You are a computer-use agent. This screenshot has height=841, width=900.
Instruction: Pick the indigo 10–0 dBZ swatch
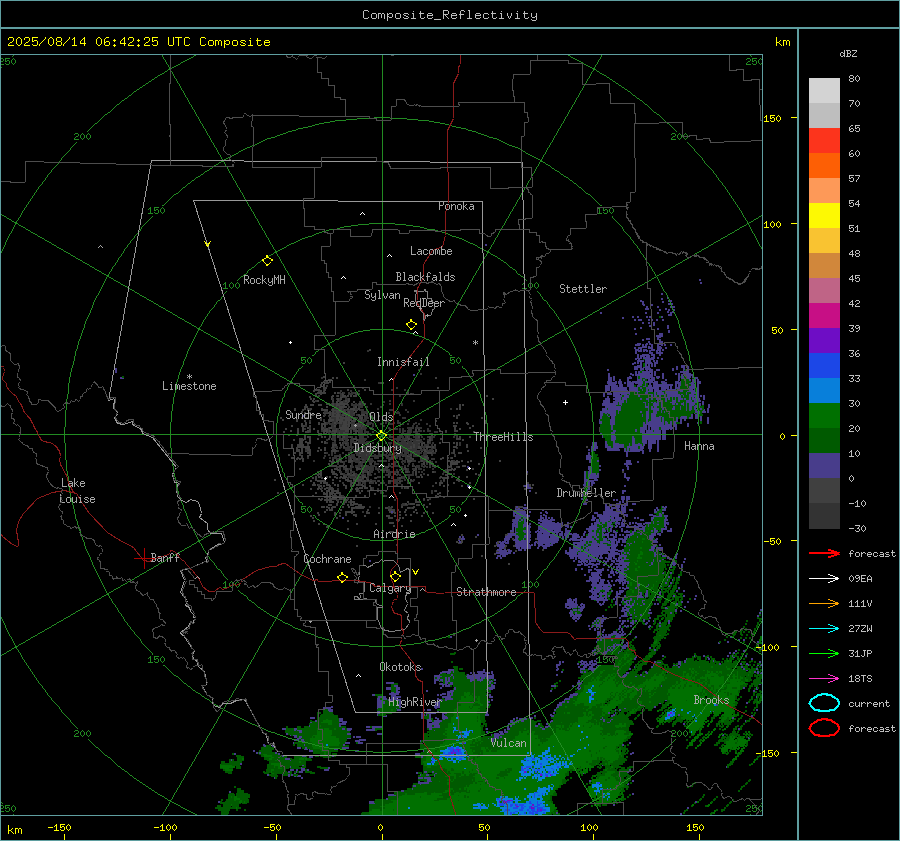(x=824, y=465)
